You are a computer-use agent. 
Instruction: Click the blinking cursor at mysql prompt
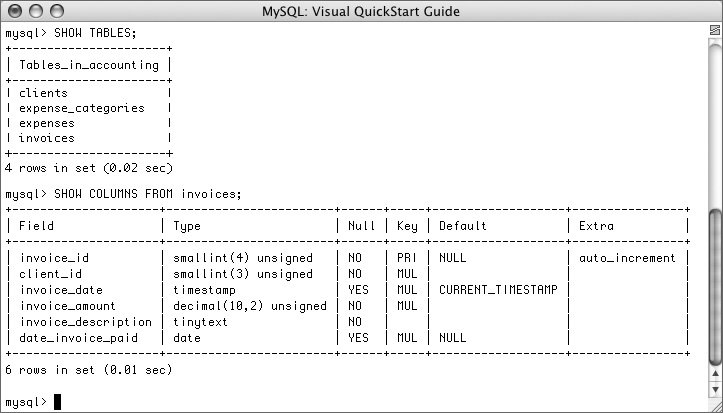click(57, 402)
